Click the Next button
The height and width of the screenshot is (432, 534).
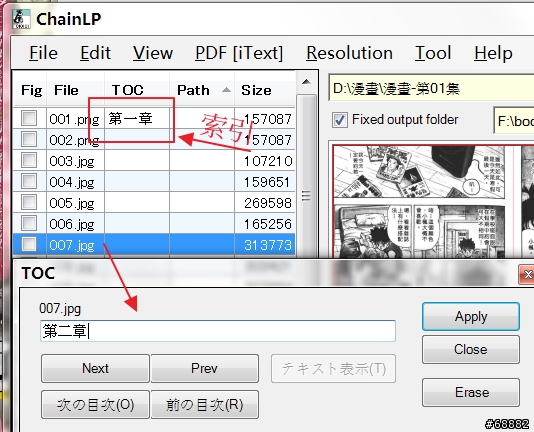click(95, 368)
